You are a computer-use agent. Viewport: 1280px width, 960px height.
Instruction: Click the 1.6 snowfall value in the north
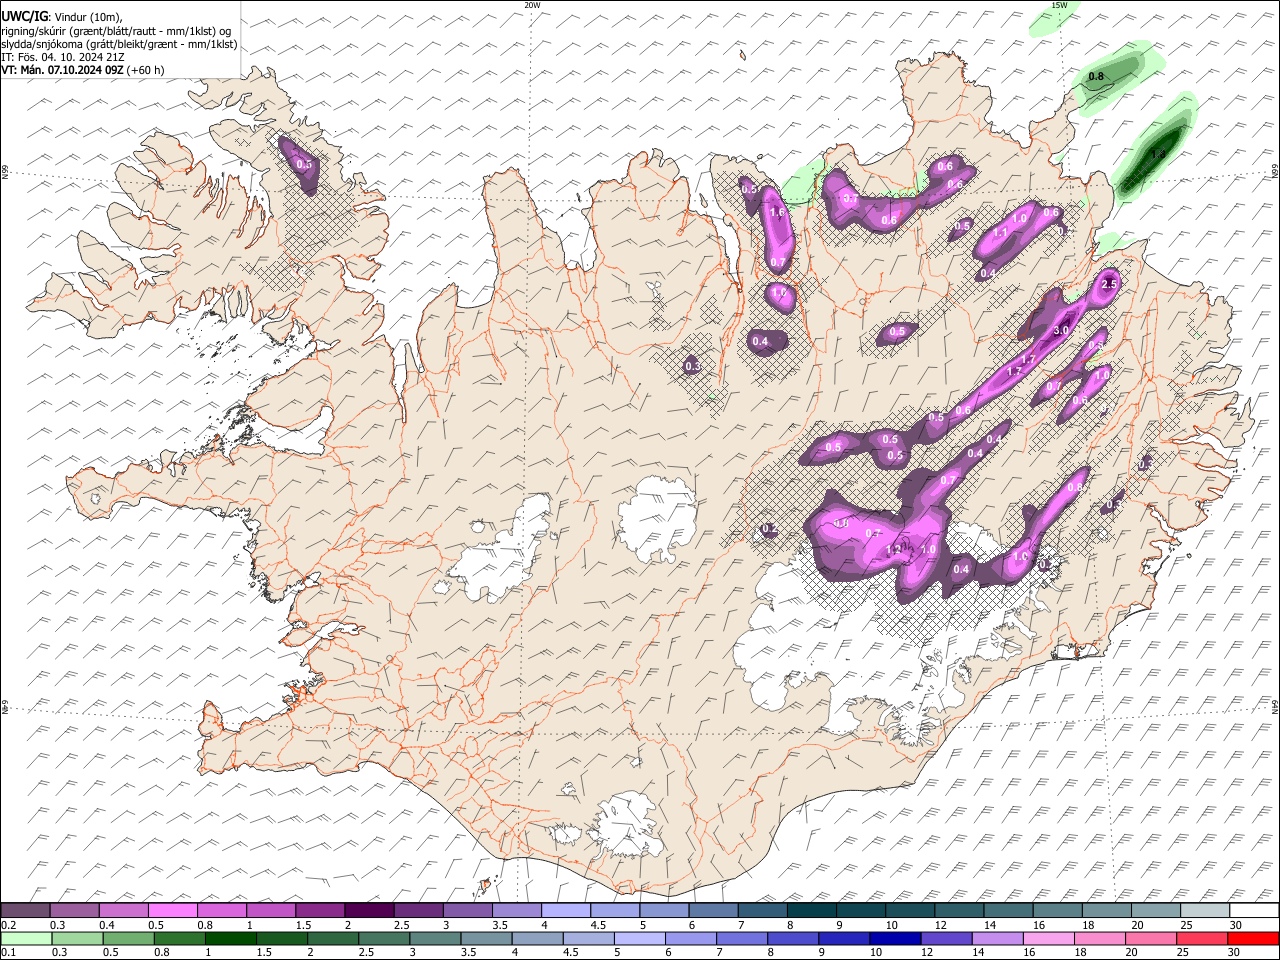[x=776, y=212]
